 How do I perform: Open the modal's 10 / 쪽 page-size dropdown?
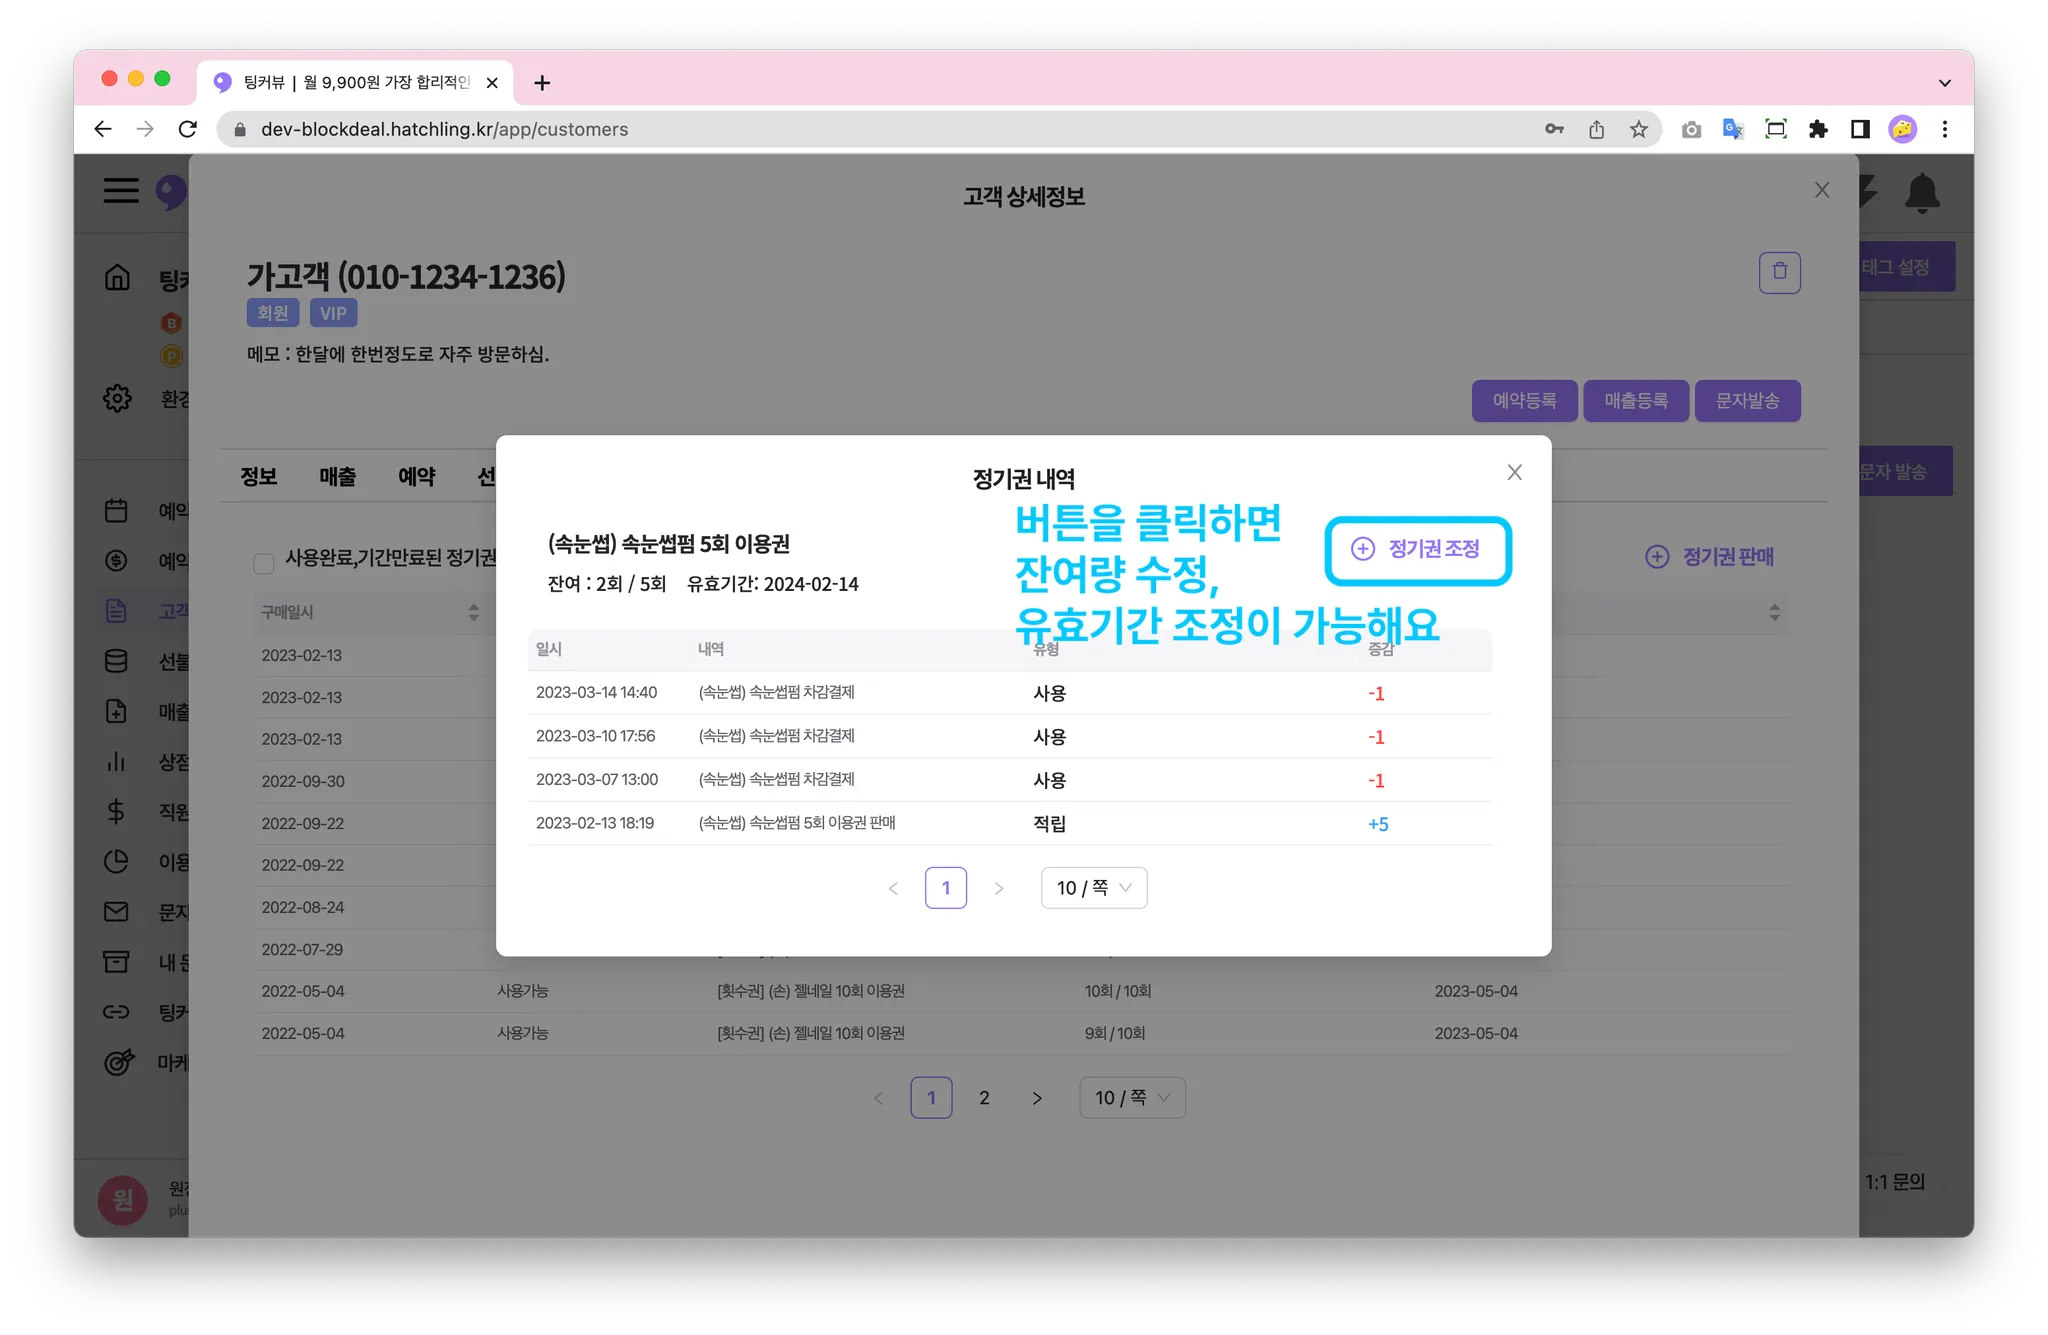point(1093,888)
